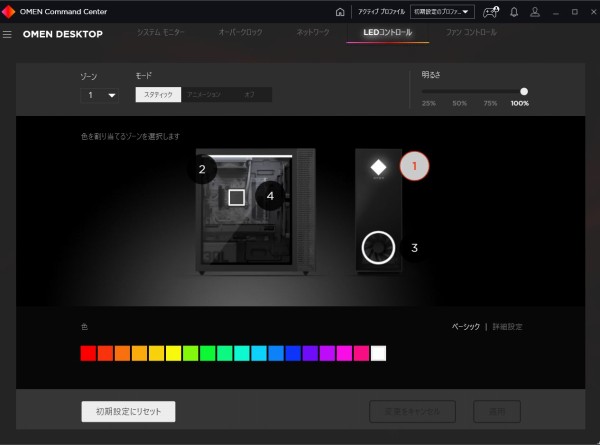This screenshot has width=600, height=445.
Task: Open notifications bell icon
Action: tap(514, 12)
